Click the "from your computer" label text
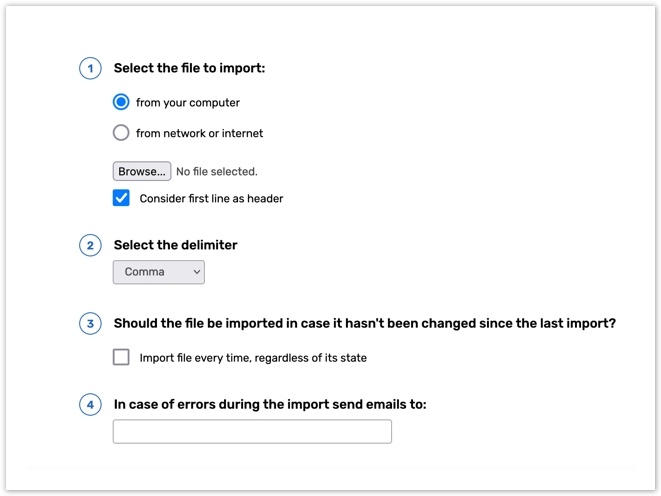 [x=188, y=103]
